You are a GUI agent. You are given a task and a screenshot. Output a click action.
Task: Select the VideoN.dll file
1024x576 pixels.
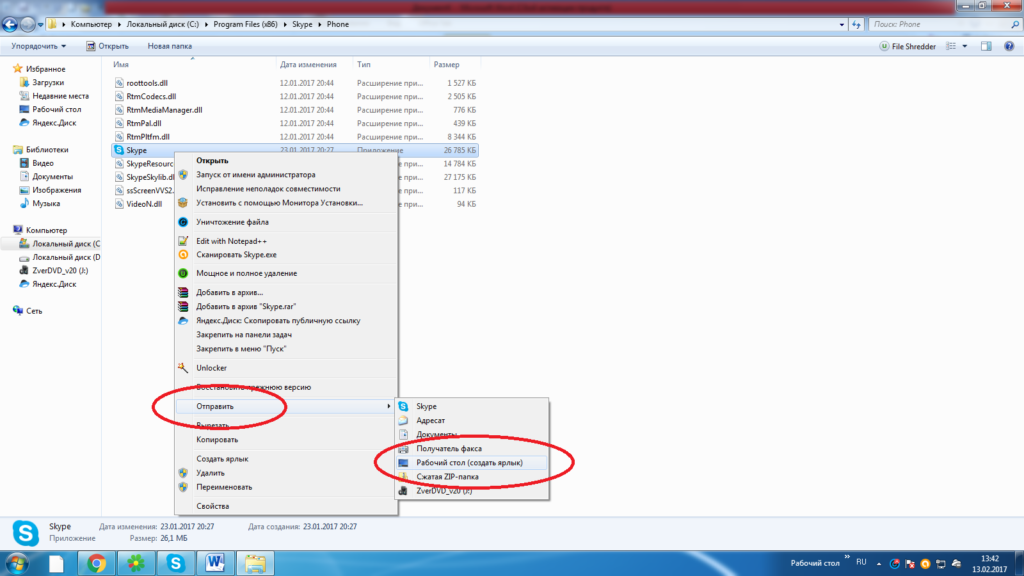point(144,204)
